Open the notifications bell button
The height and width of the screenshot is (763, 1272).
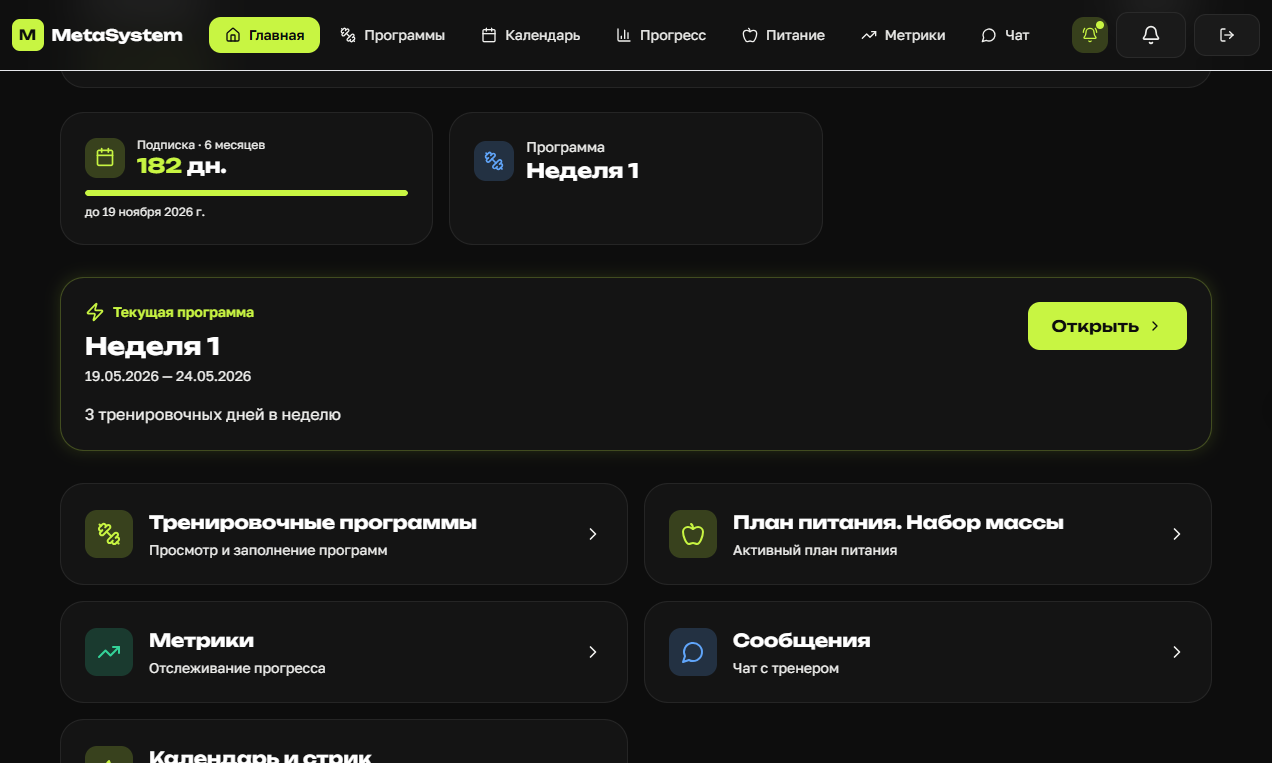[x=1151, y=35]
